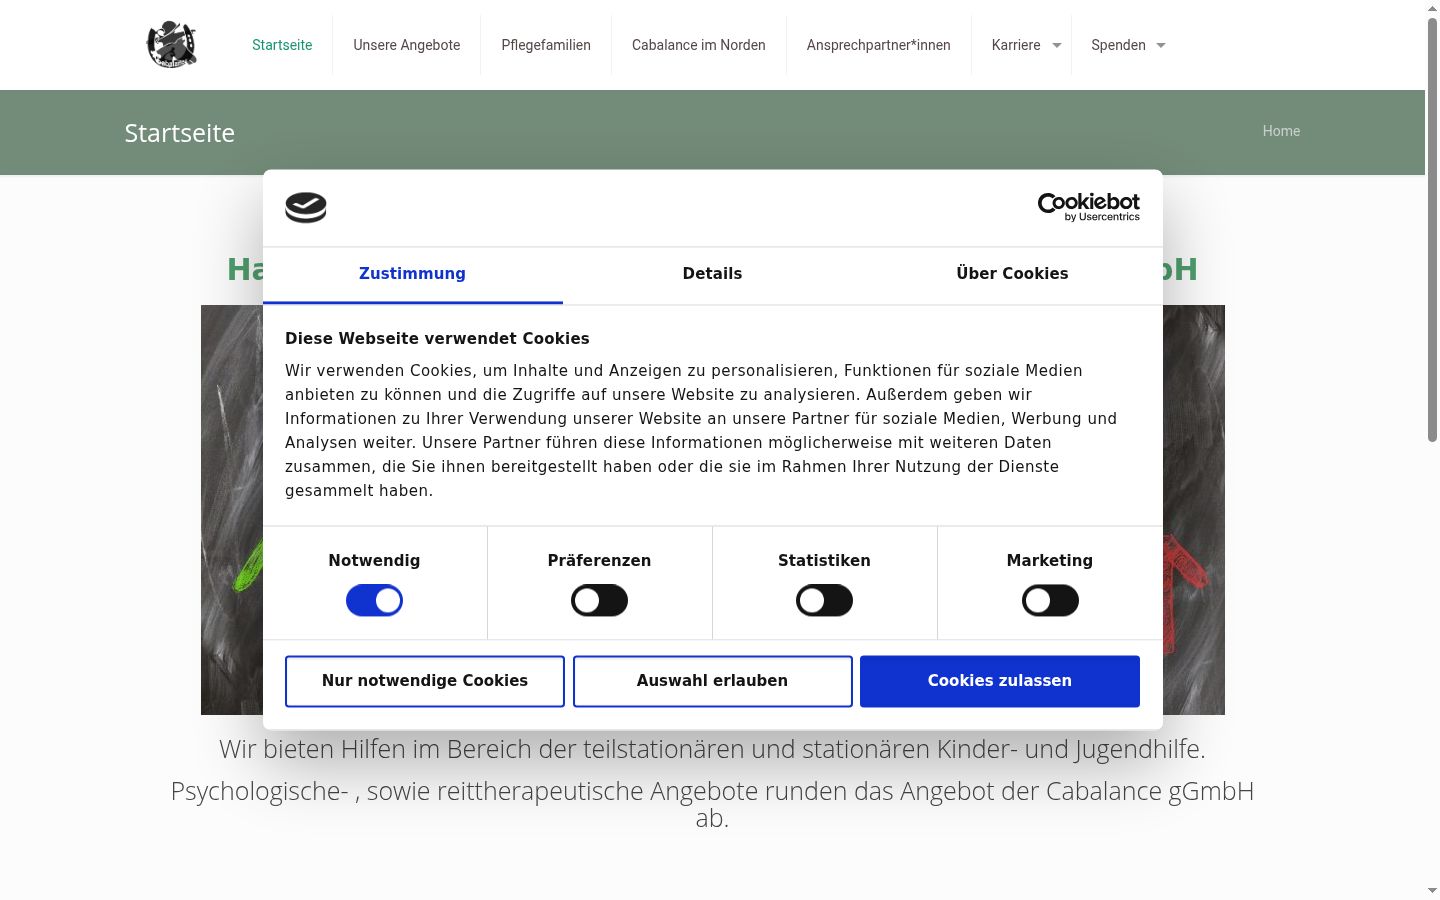Open Cabalance im Norden page
The height and width of the screenshot is (900, 1440).
pyautogui.click(x=699, y=45)
